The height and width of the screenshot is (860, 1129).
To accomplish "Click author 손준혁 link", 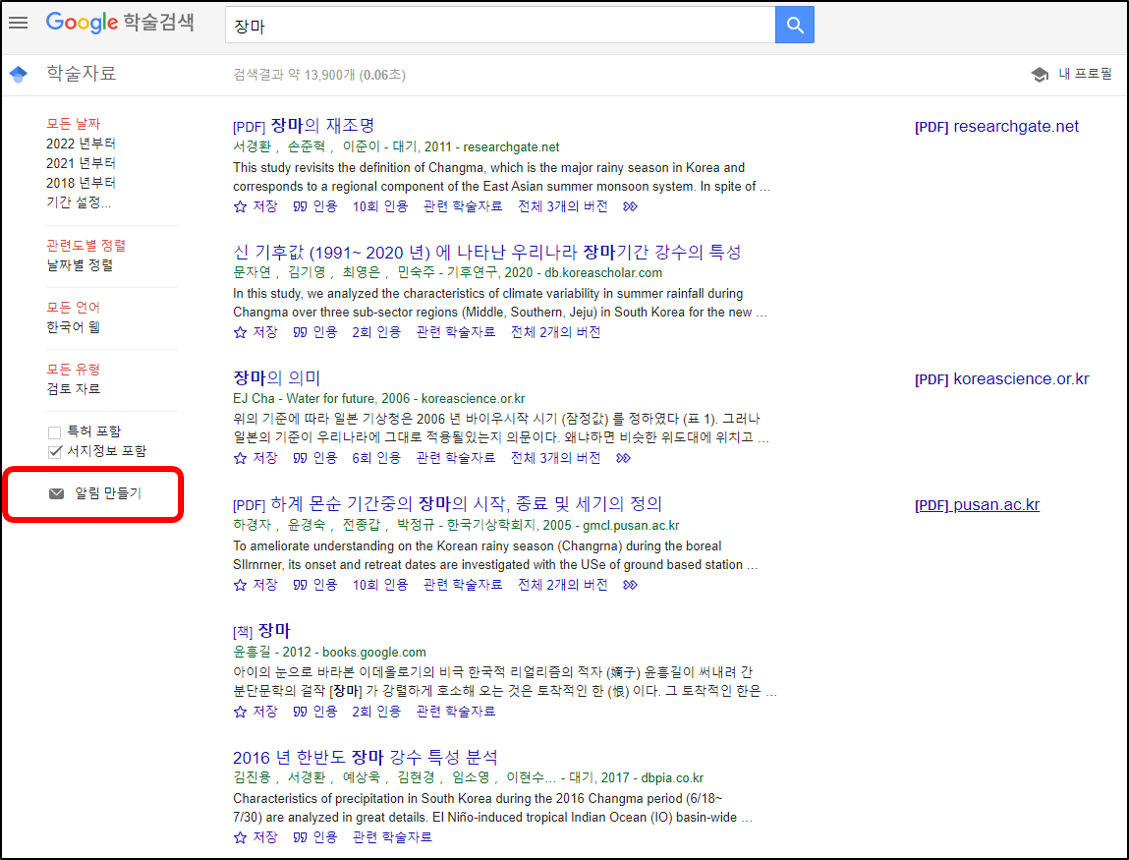I will point(306,147).
